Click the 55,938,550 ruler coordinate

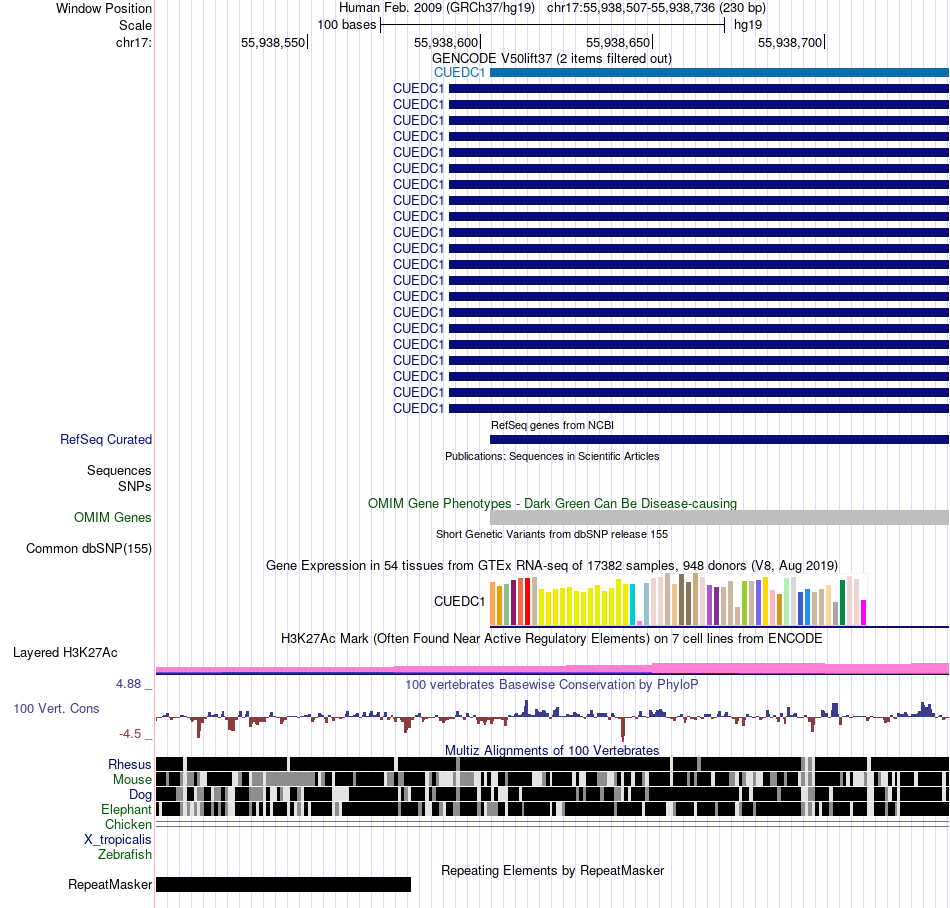coord(273,42)
